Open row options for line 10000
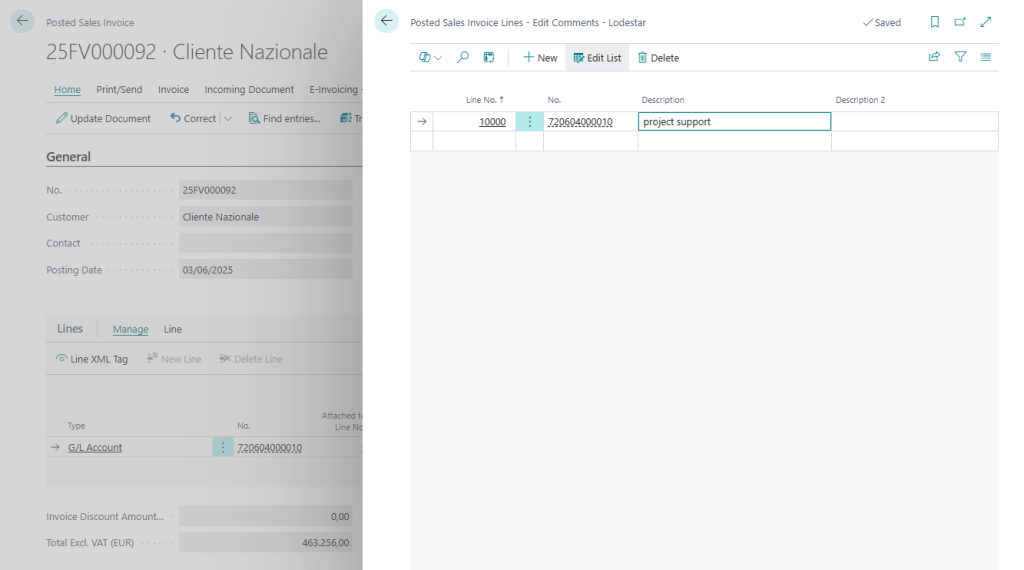The image size is (1024, 570). click(529, 122)
